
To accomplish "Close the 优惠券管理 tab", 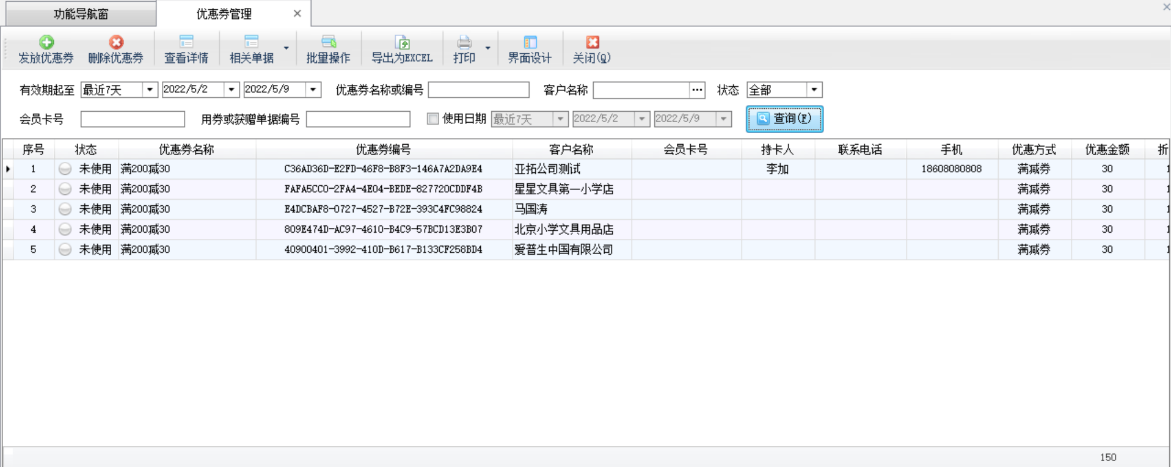I will pos(297,14).
